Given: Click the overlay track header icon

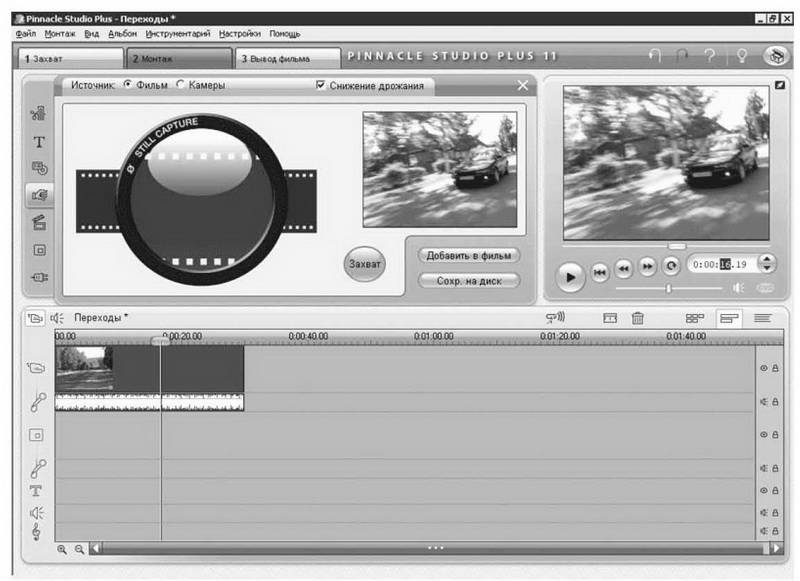Looking at the screenshot, I should [x=36, y=435].
